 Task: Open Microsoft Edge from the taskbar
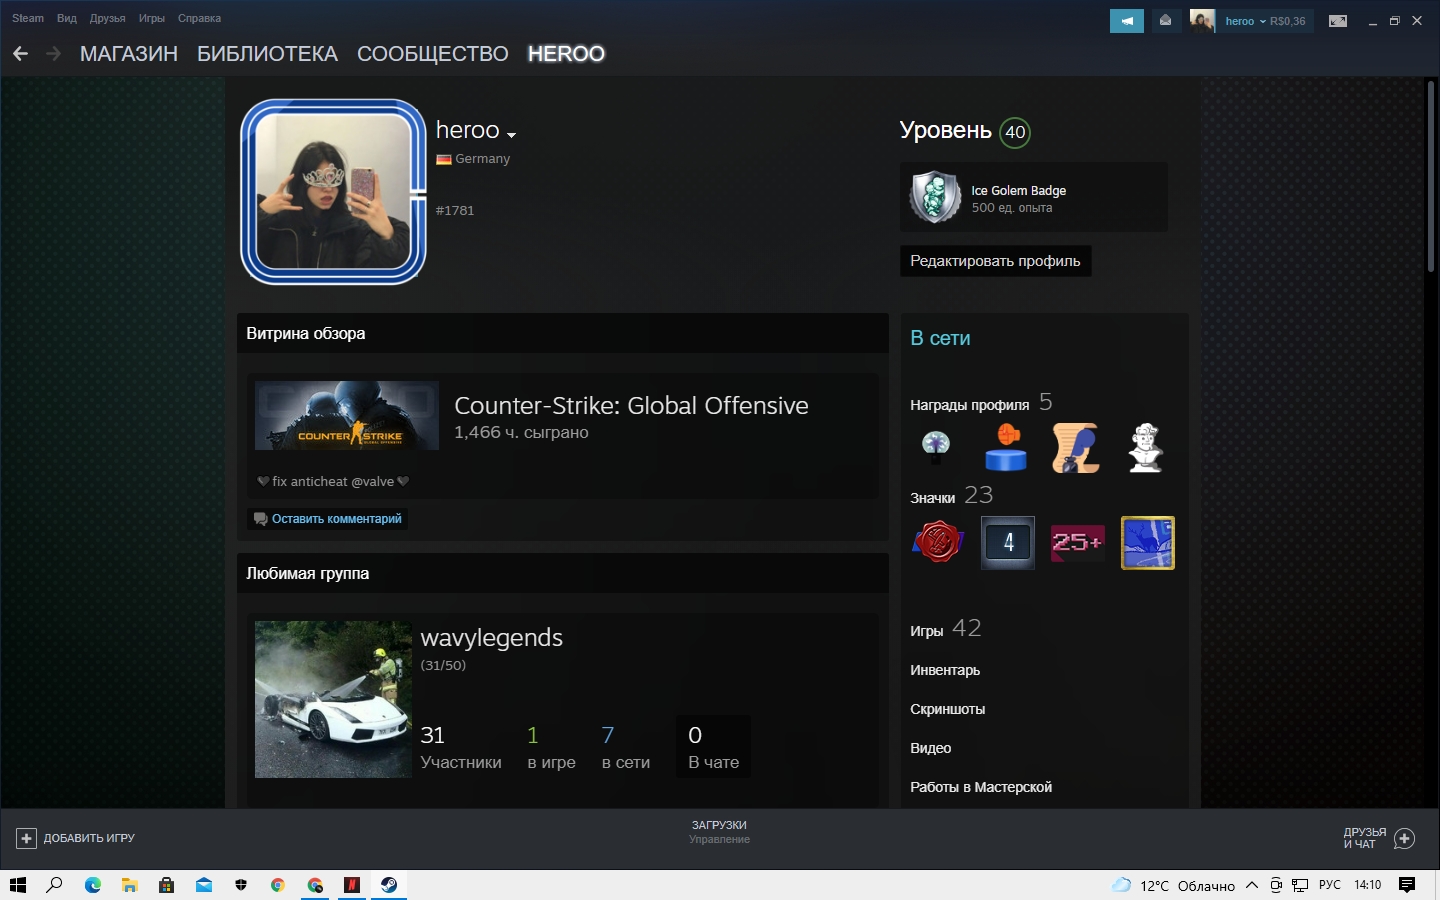tap(93, 885)
